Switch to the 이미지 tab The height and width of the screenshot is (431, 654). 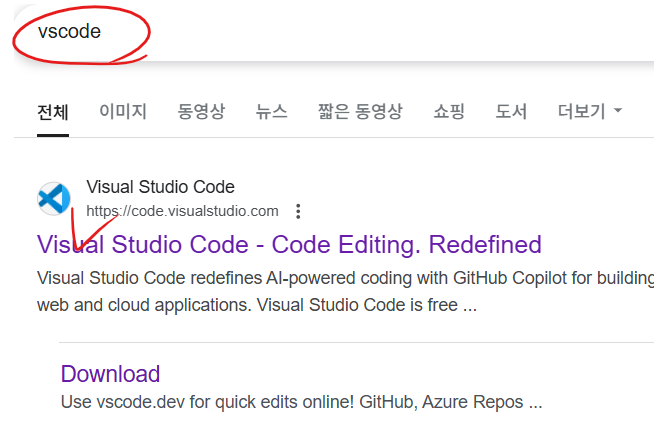[x=123, y=111]
